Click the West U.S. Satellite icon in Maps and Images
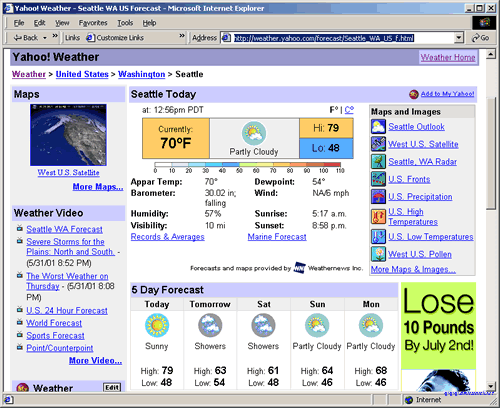This screenshot has height=408, width=500. [x=378, y=144]
